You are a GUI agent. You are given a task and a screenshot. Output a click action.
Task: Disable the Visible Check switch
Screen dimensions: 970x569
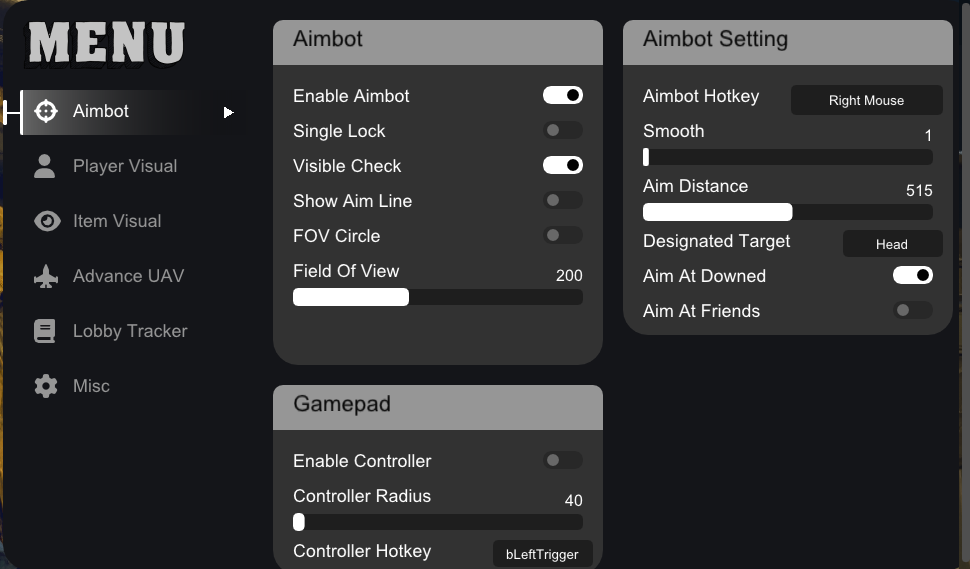[562, 166]
